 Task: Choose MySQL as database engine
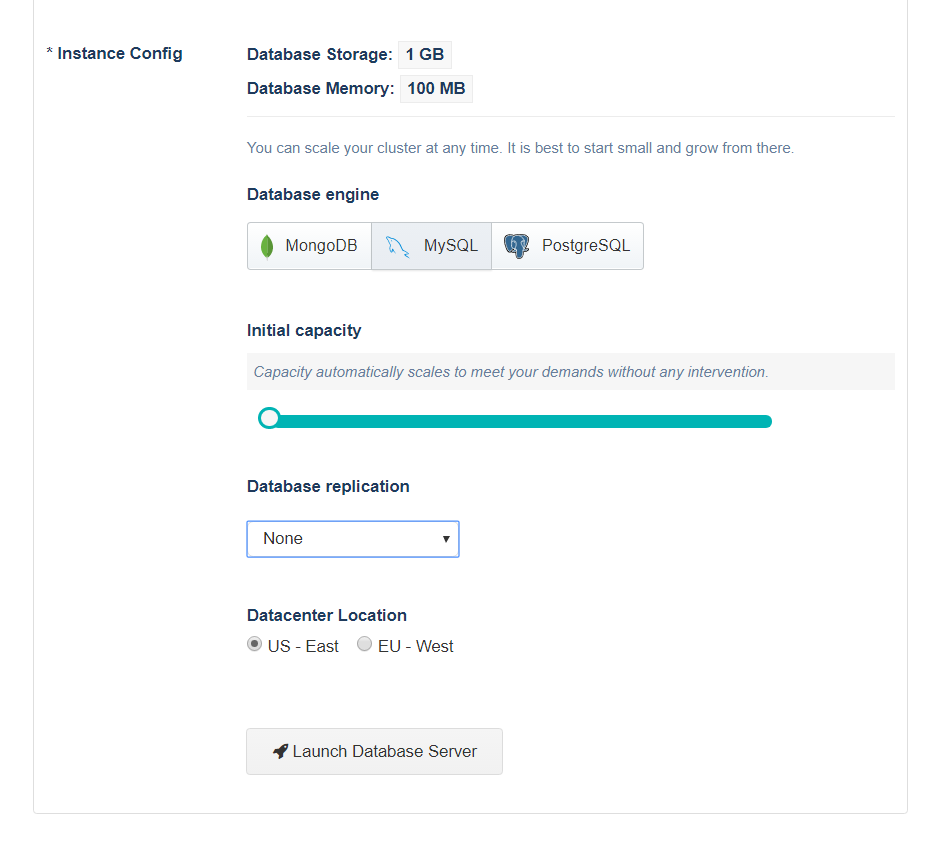tap(431, 246)
